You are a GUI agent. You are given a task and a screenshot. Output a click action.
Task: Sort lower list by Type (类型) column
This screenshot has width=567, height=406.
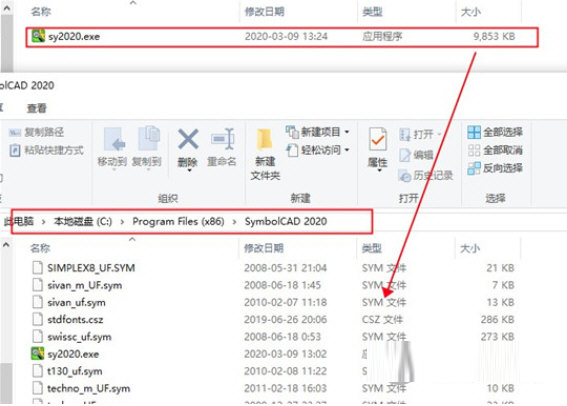(x=371, y=248)
